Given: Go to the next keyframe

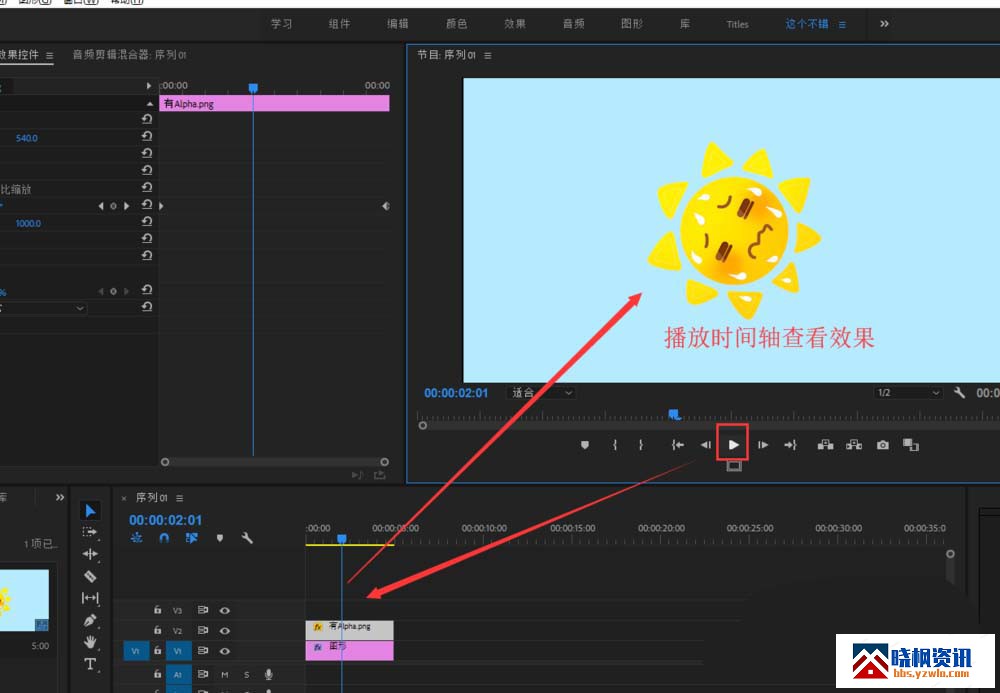Looking at the screenshot, I should pos(126,206).
